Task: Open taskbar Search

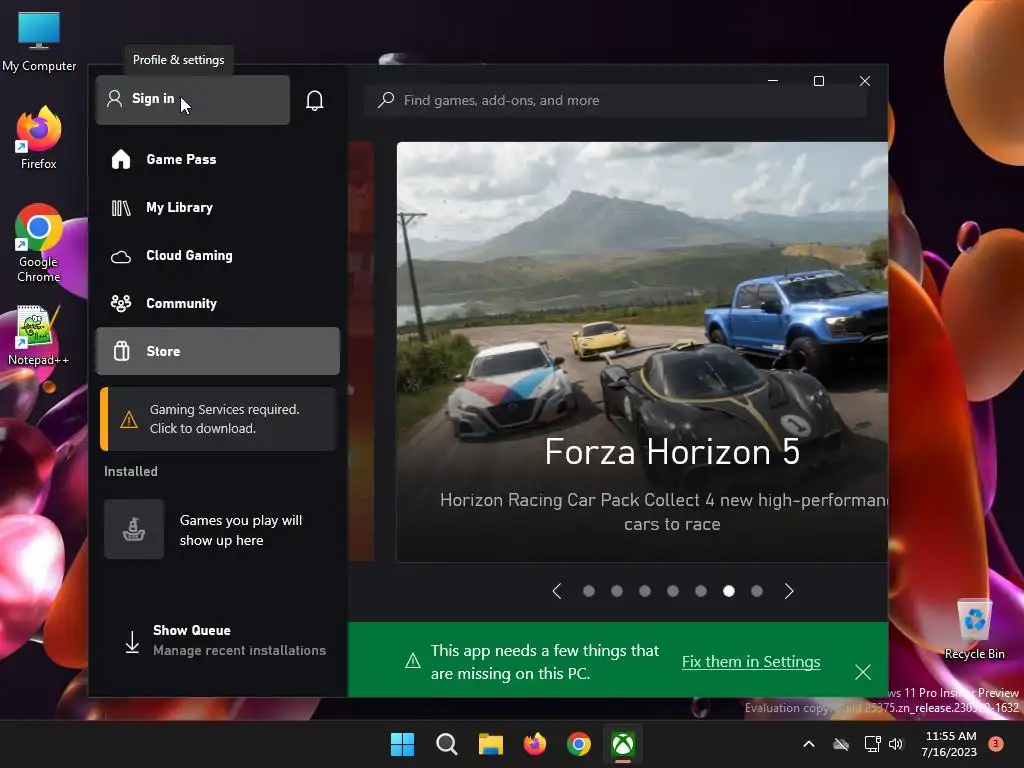Action: 447,744
